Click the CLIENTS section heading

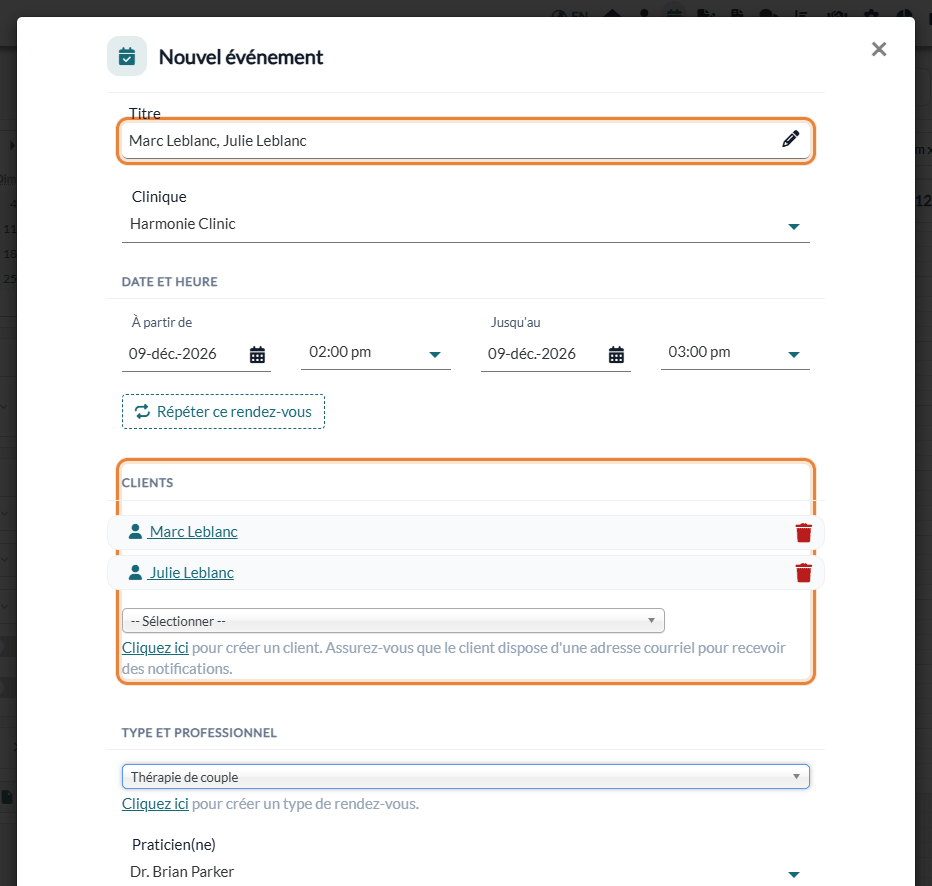147,483
